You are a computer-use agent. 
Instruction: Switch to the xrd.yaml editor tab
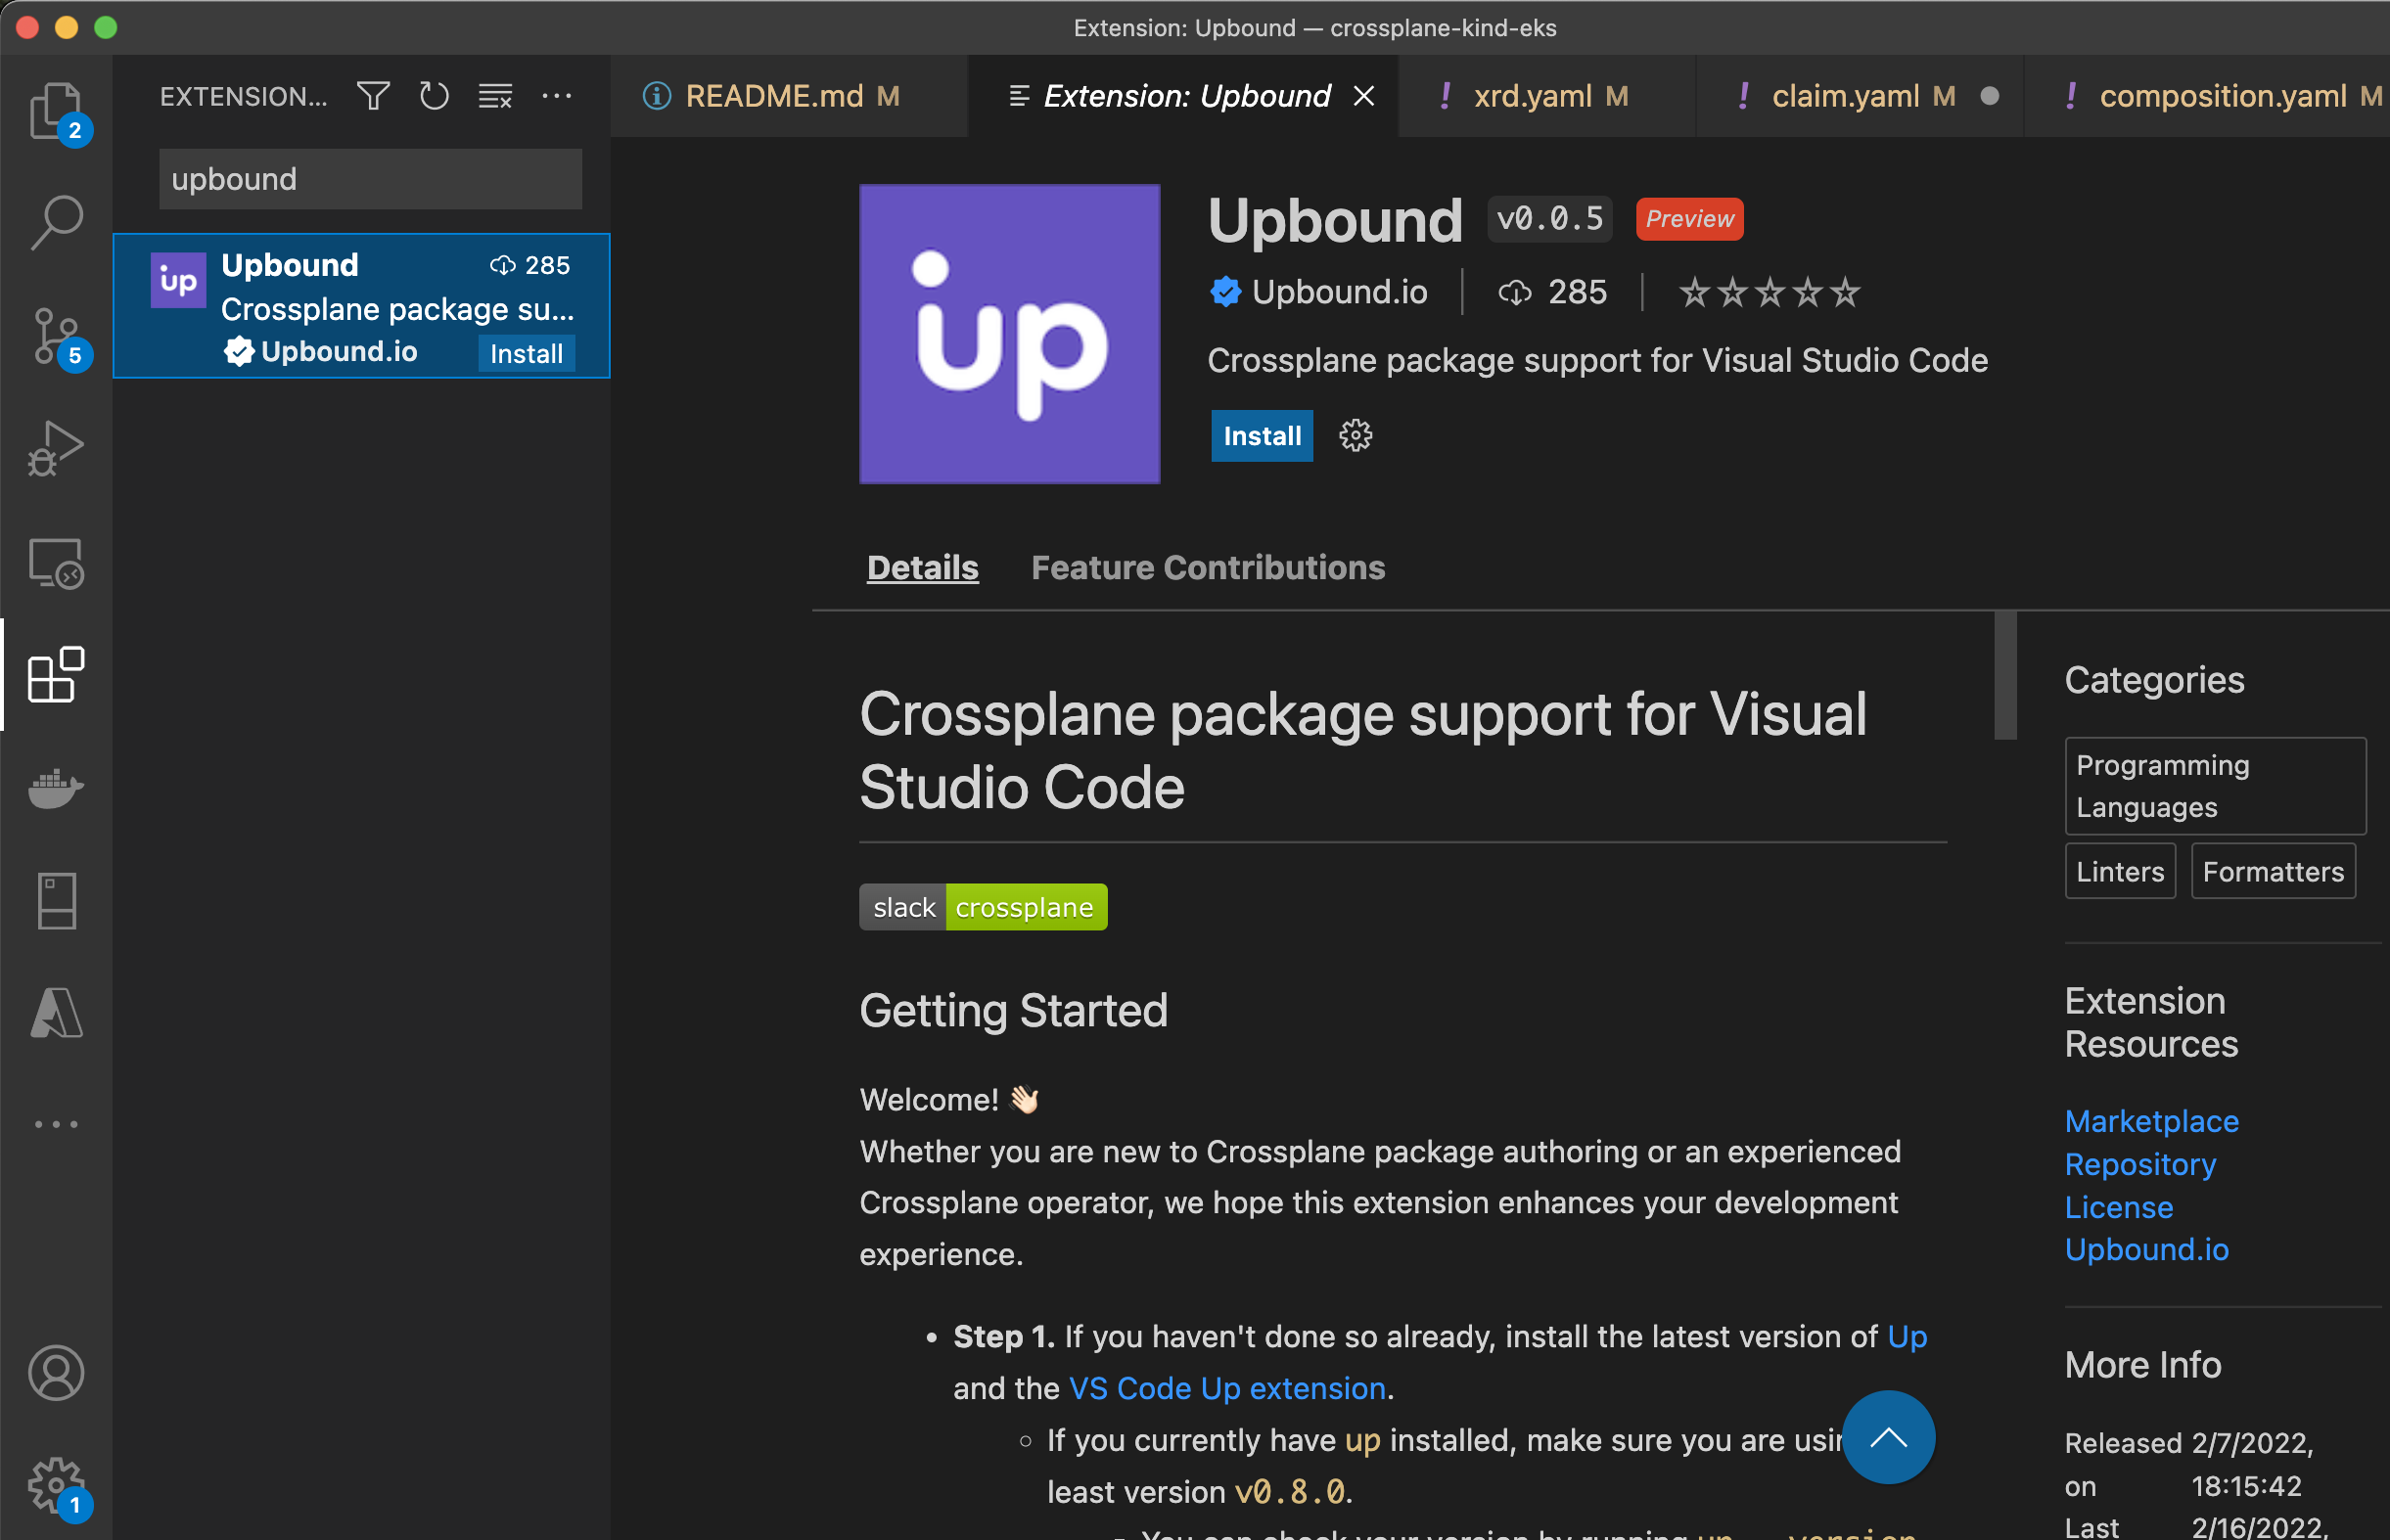coord(1531,96)
